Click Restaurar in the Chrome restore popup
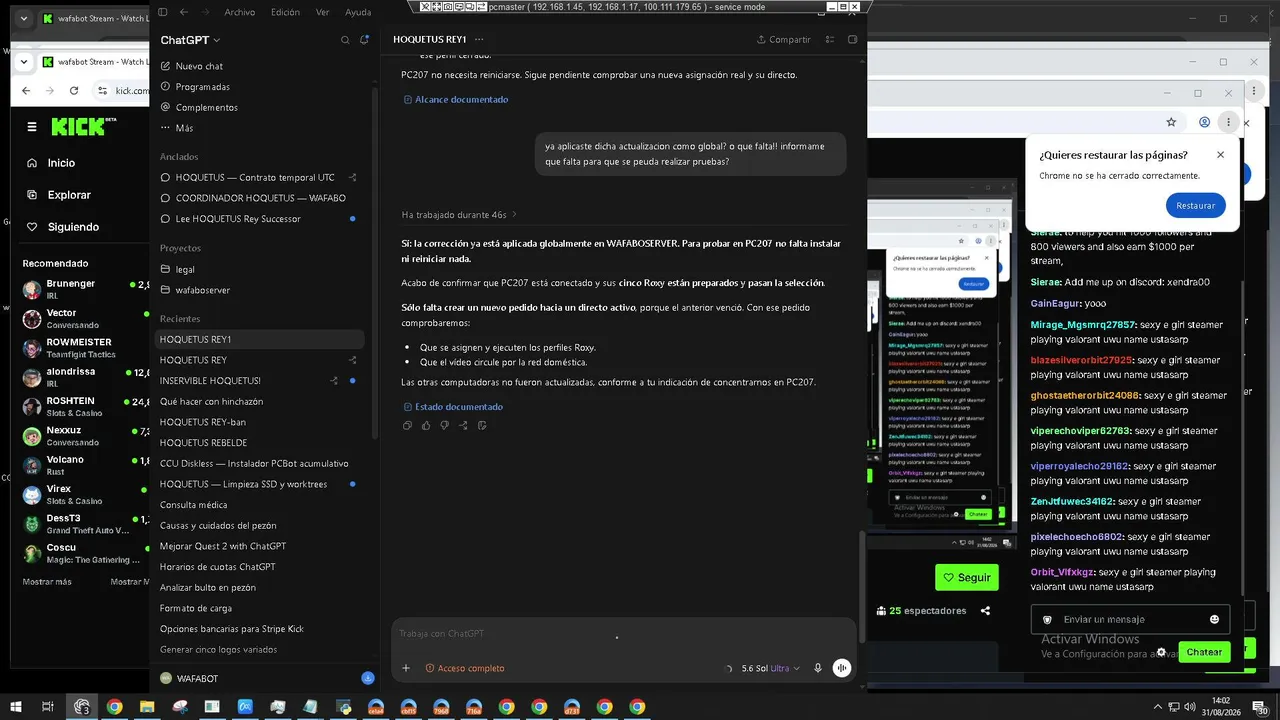Image resolution: width=1280 pixels, height=720 pixels. 1195,205
